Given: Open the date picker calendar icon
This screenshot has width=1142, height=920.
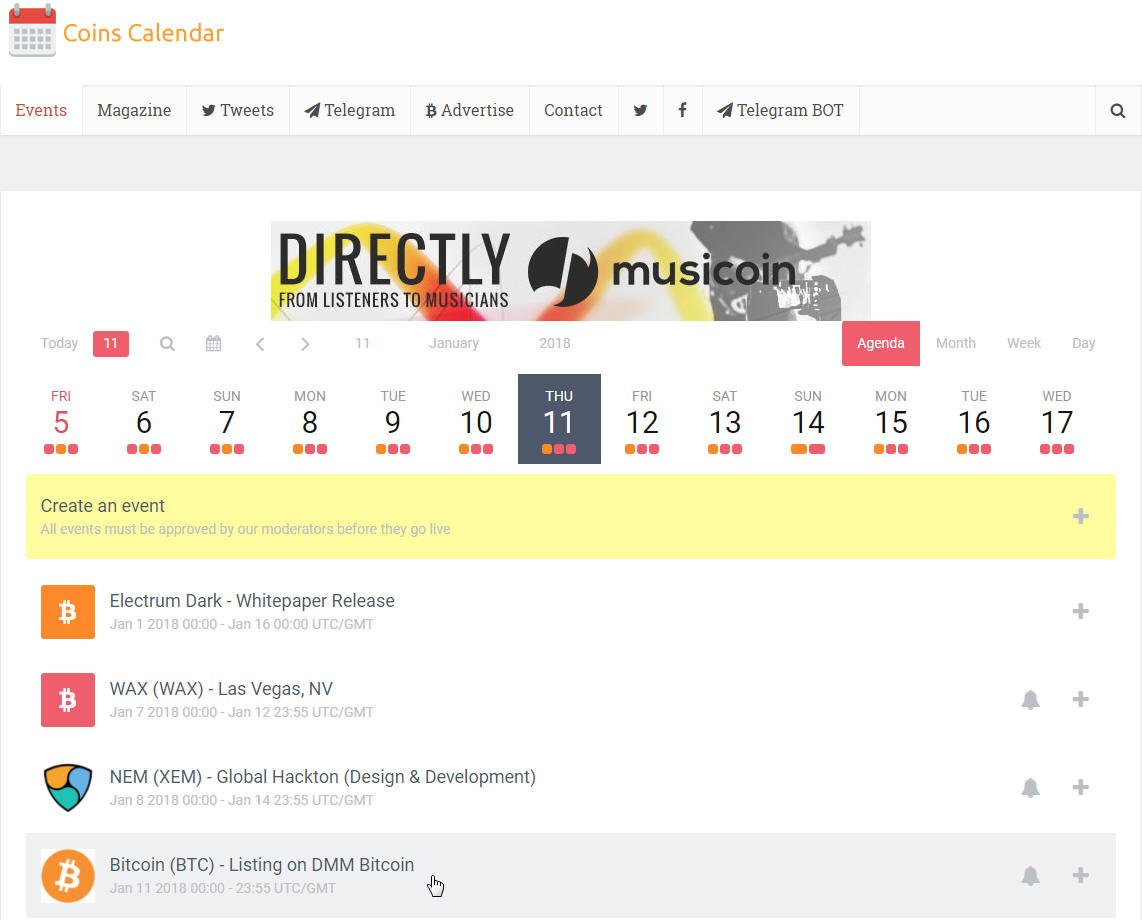Looking at the screenshot, I should pos(213,344).
